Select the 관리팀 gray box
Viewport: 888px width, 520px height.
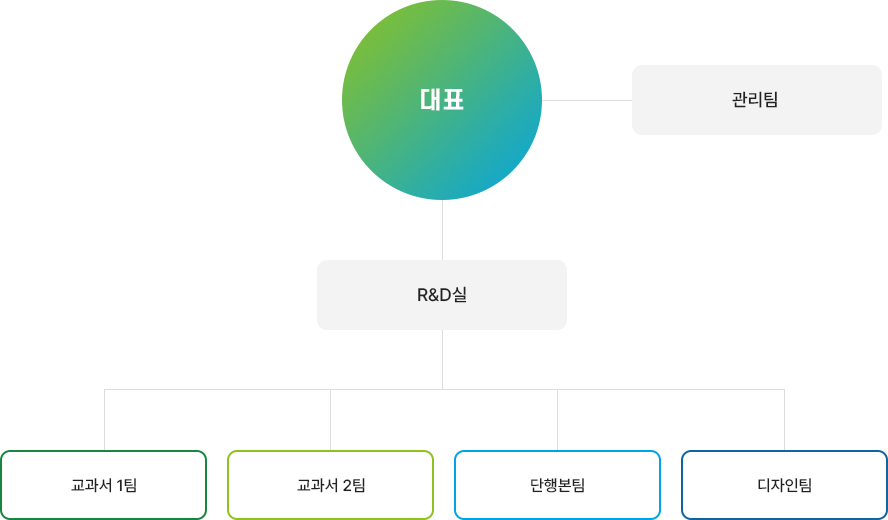coord(757,100)
